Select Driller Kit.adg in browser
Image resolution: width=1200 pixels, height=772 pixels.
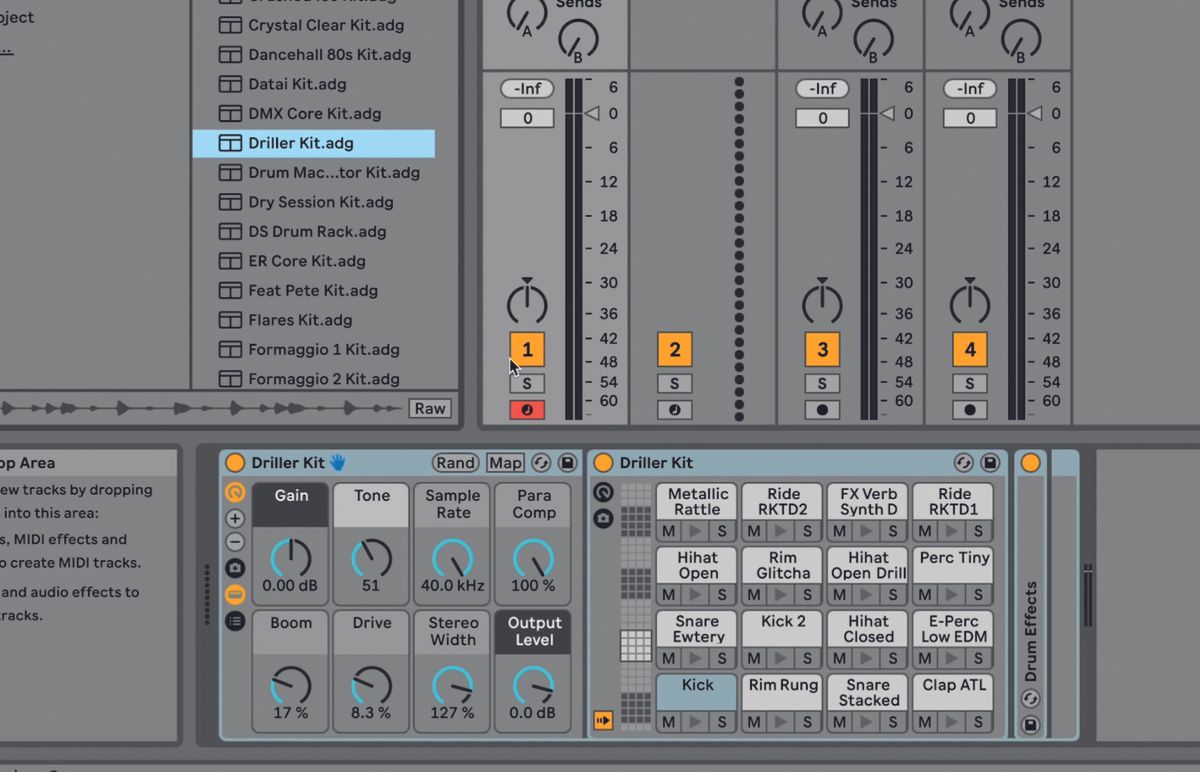click(313, 143)
